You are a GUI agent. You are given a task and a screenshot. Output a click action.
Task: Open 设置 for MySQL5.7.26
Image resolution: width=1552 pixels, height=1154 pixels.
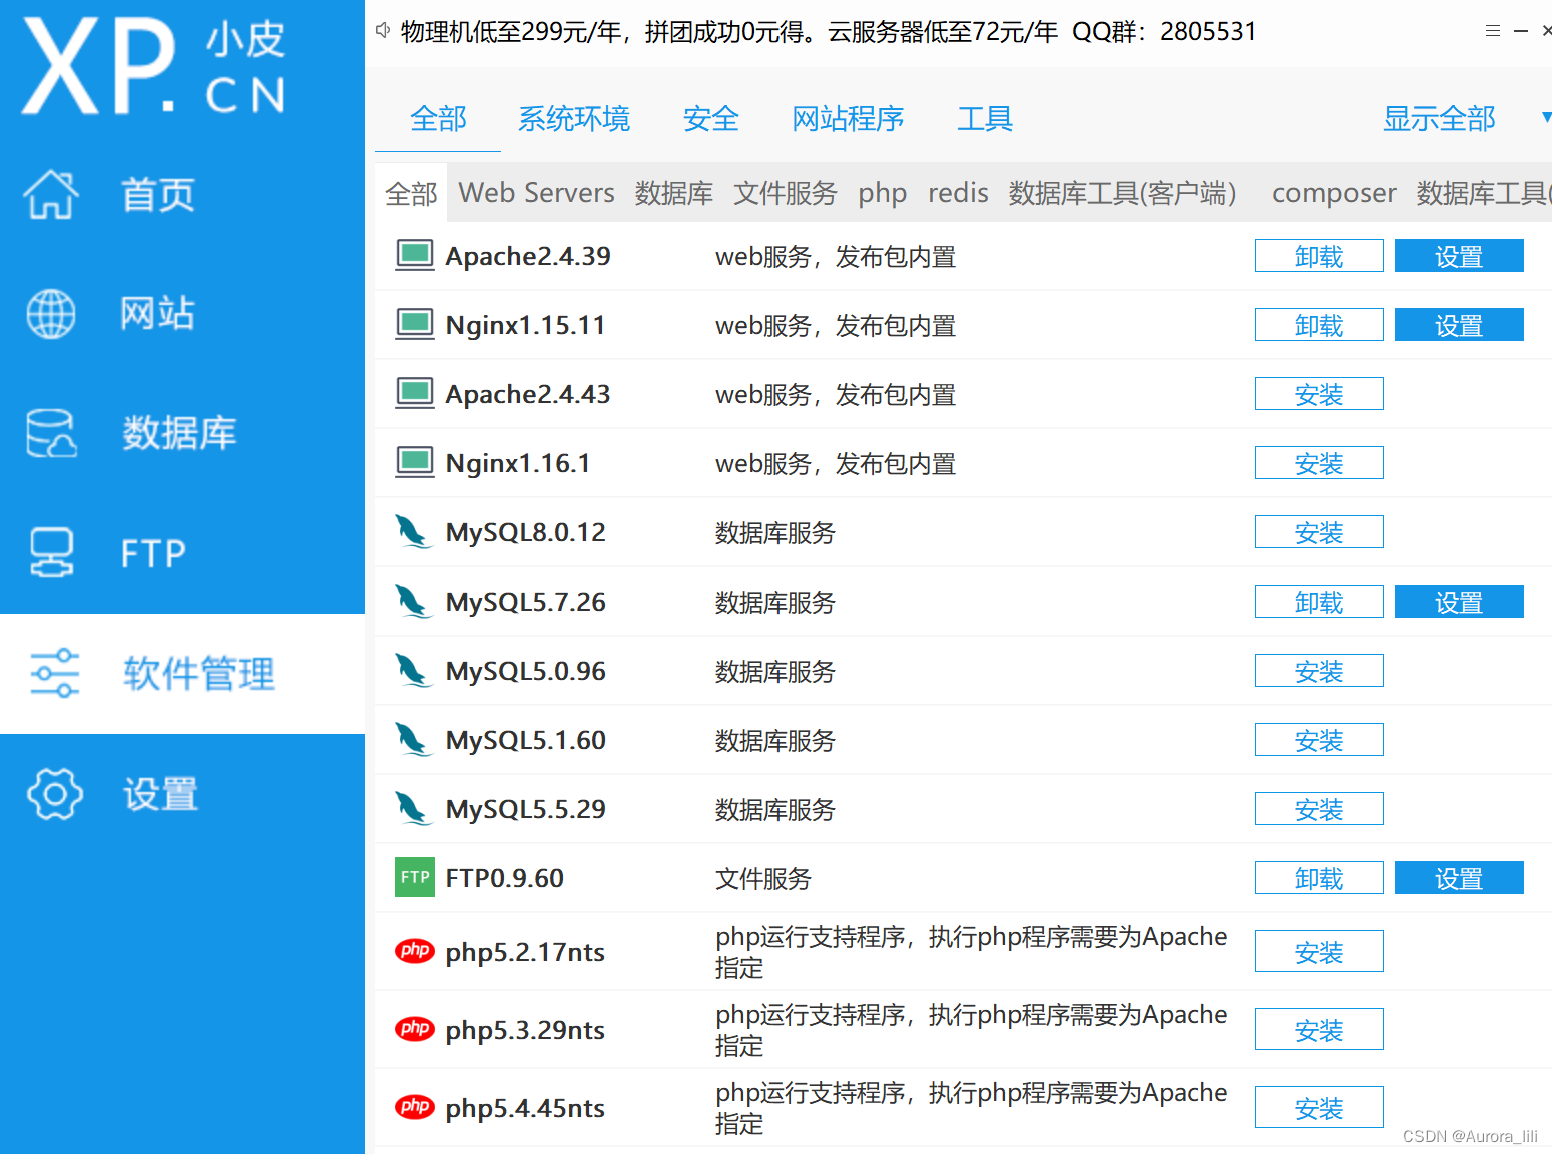pyautogui.click(x=1459, y=602)
